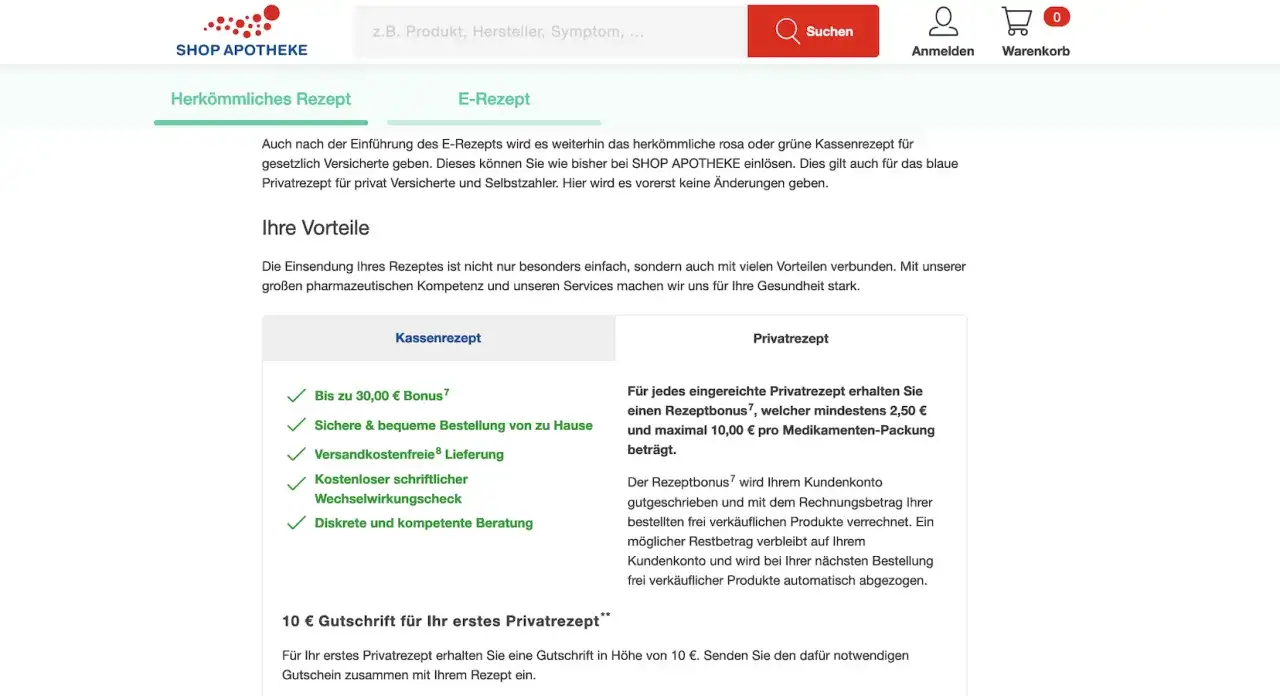Click the red cart count badge showing 0
Screen dimensions: 1280x696
[1058, 15]
